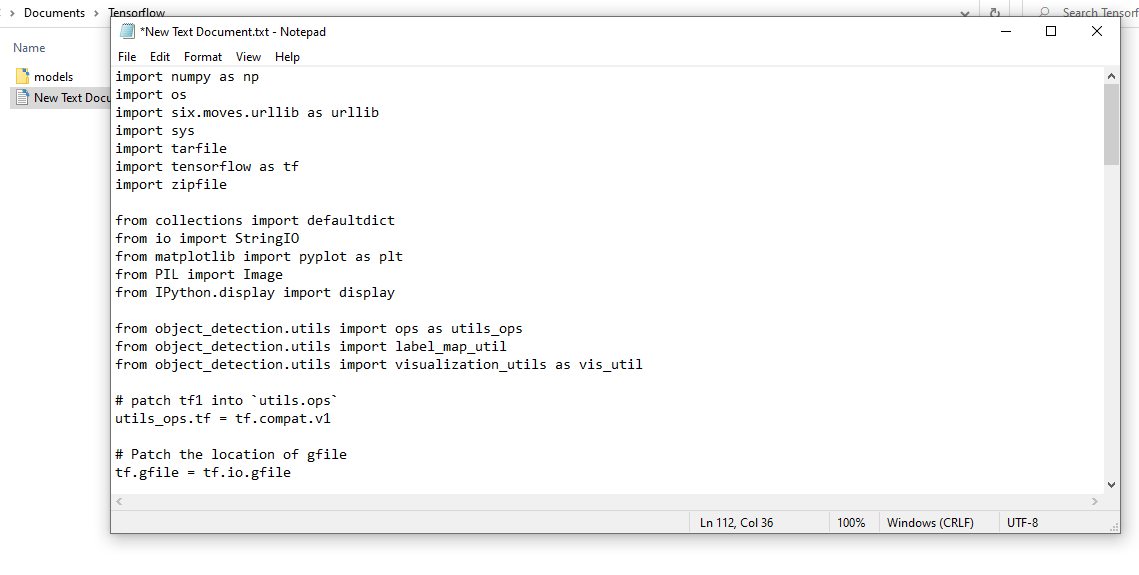Place cursor on 'import tensorflow as tf' line
The height and width of the screenshot is (575, 1139).
coord(207,166)
